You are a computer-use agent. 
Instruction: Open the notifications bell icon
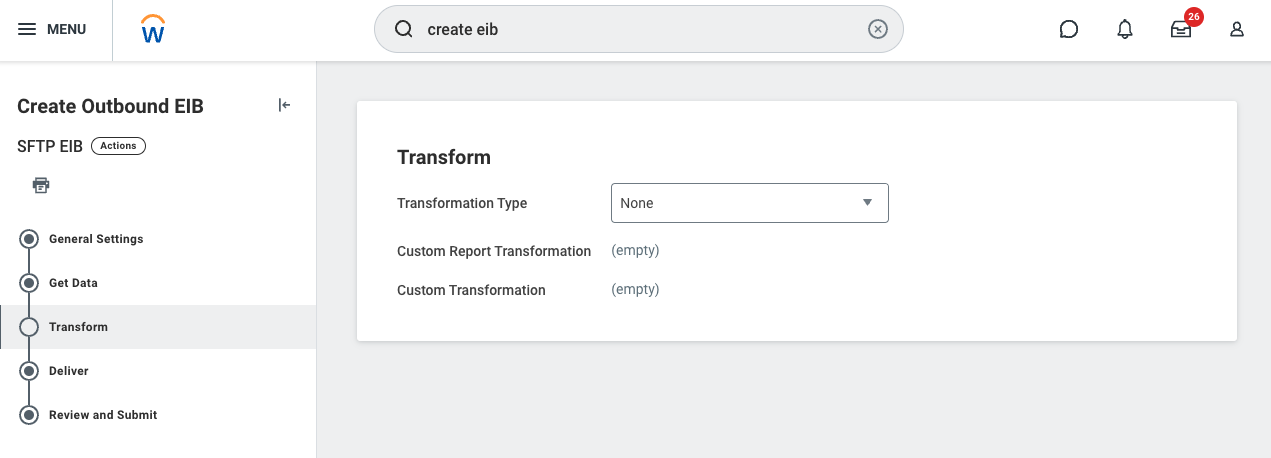click(x=1125, y=29)
